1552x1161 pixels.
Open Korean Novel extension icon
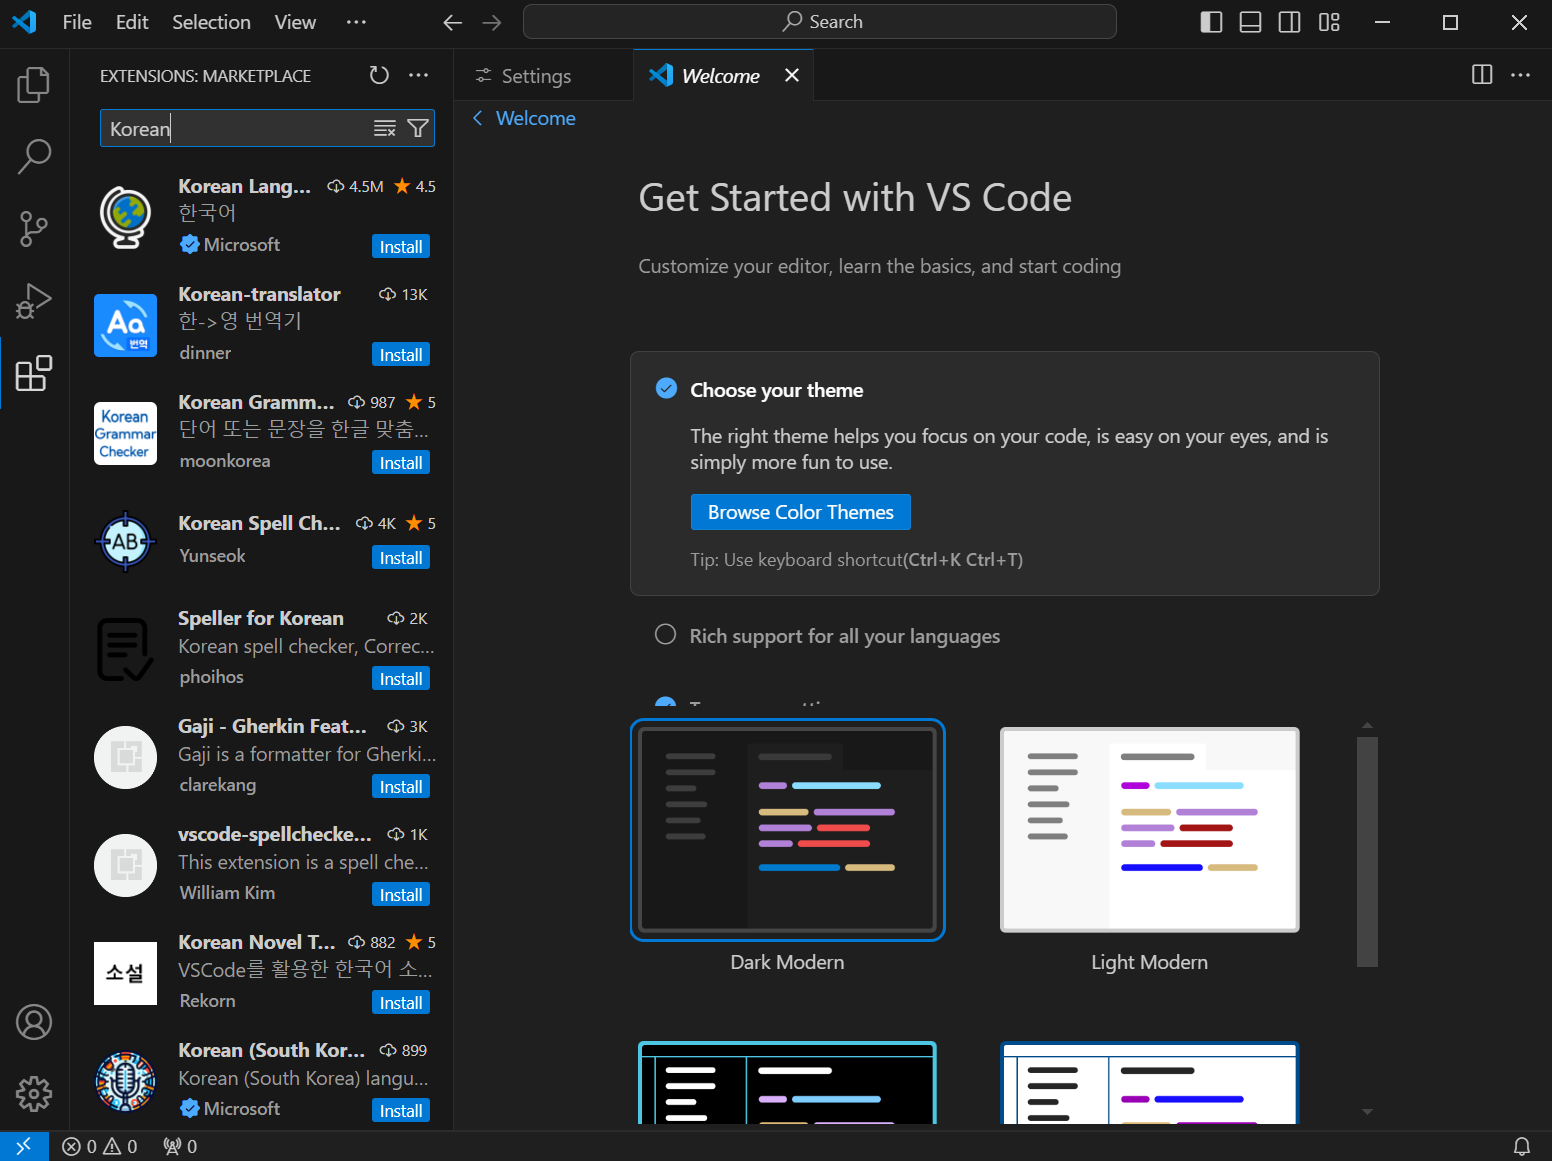point(125,973)
